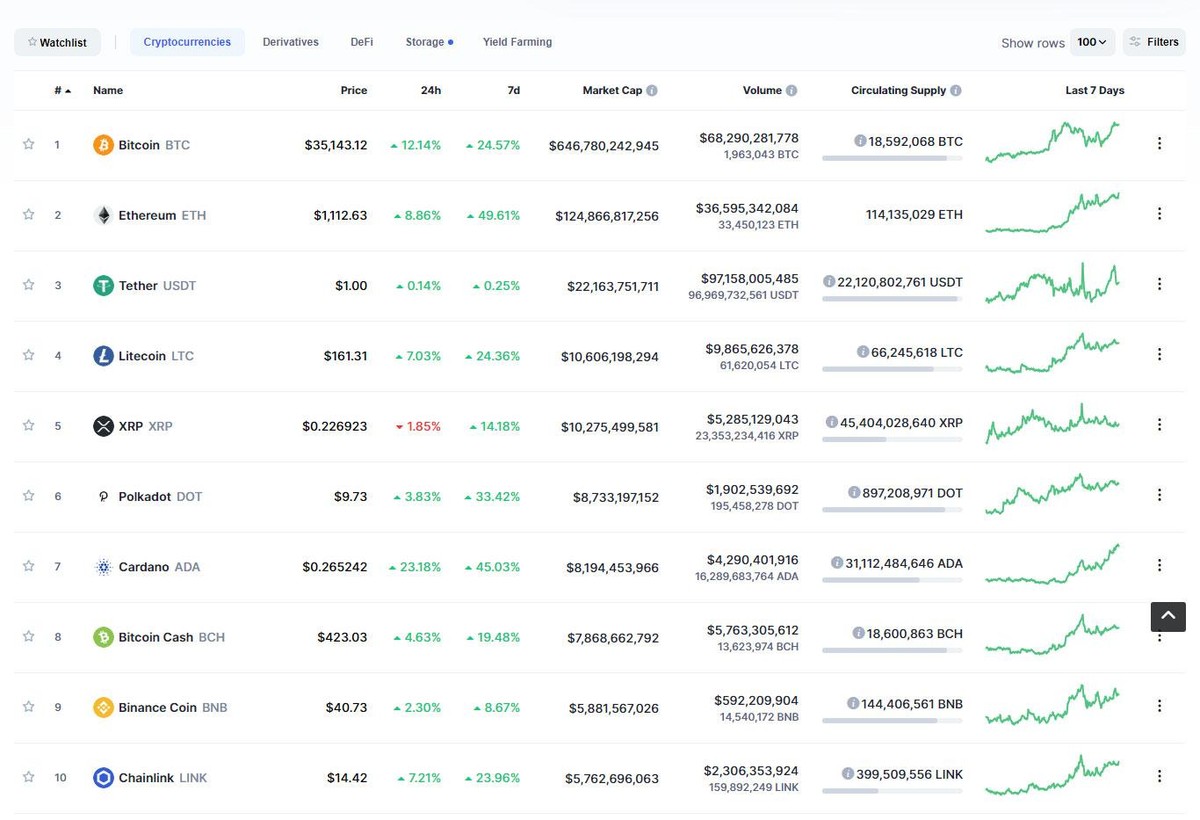1200x820 pixels.
Task: Add Bitcoin to your watchlist star
Action: [28, 144]
